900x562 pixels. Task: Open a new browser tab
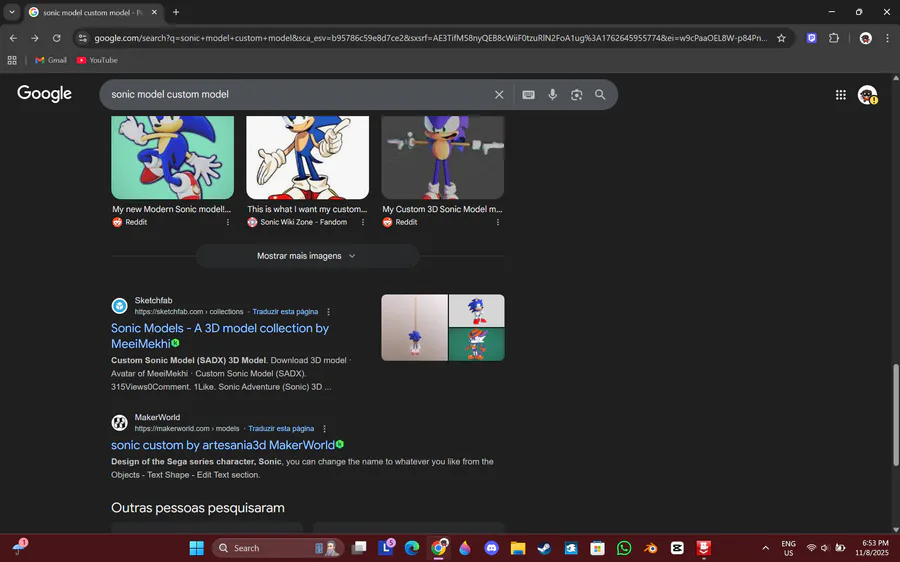point(176,12)
